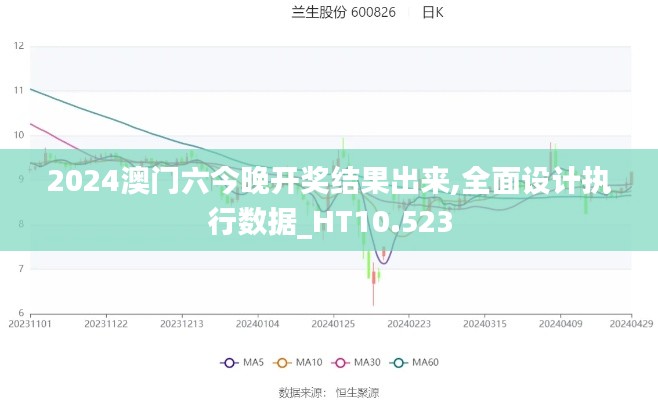
Task: Click the MA60 line start near 11
Action: coord(32,90)
